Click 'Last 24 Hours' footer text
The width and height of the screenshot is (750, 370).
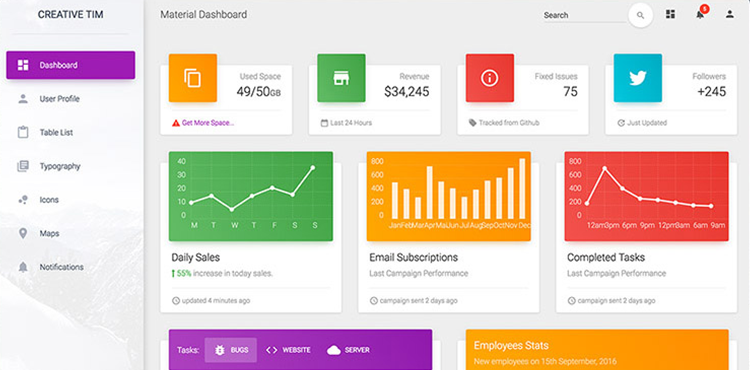pyautogui.click(x=351, y=123)
